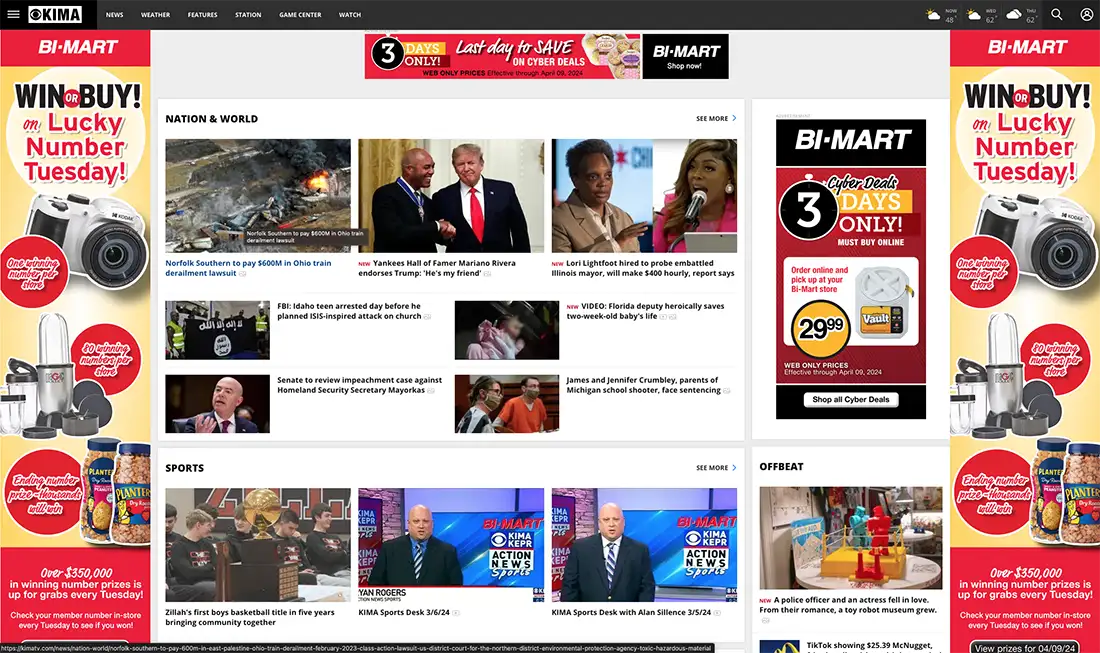Click the Sports Desk 3/5/24 video thumbnail
The image size is (1100, 653).
click(644, 545)
